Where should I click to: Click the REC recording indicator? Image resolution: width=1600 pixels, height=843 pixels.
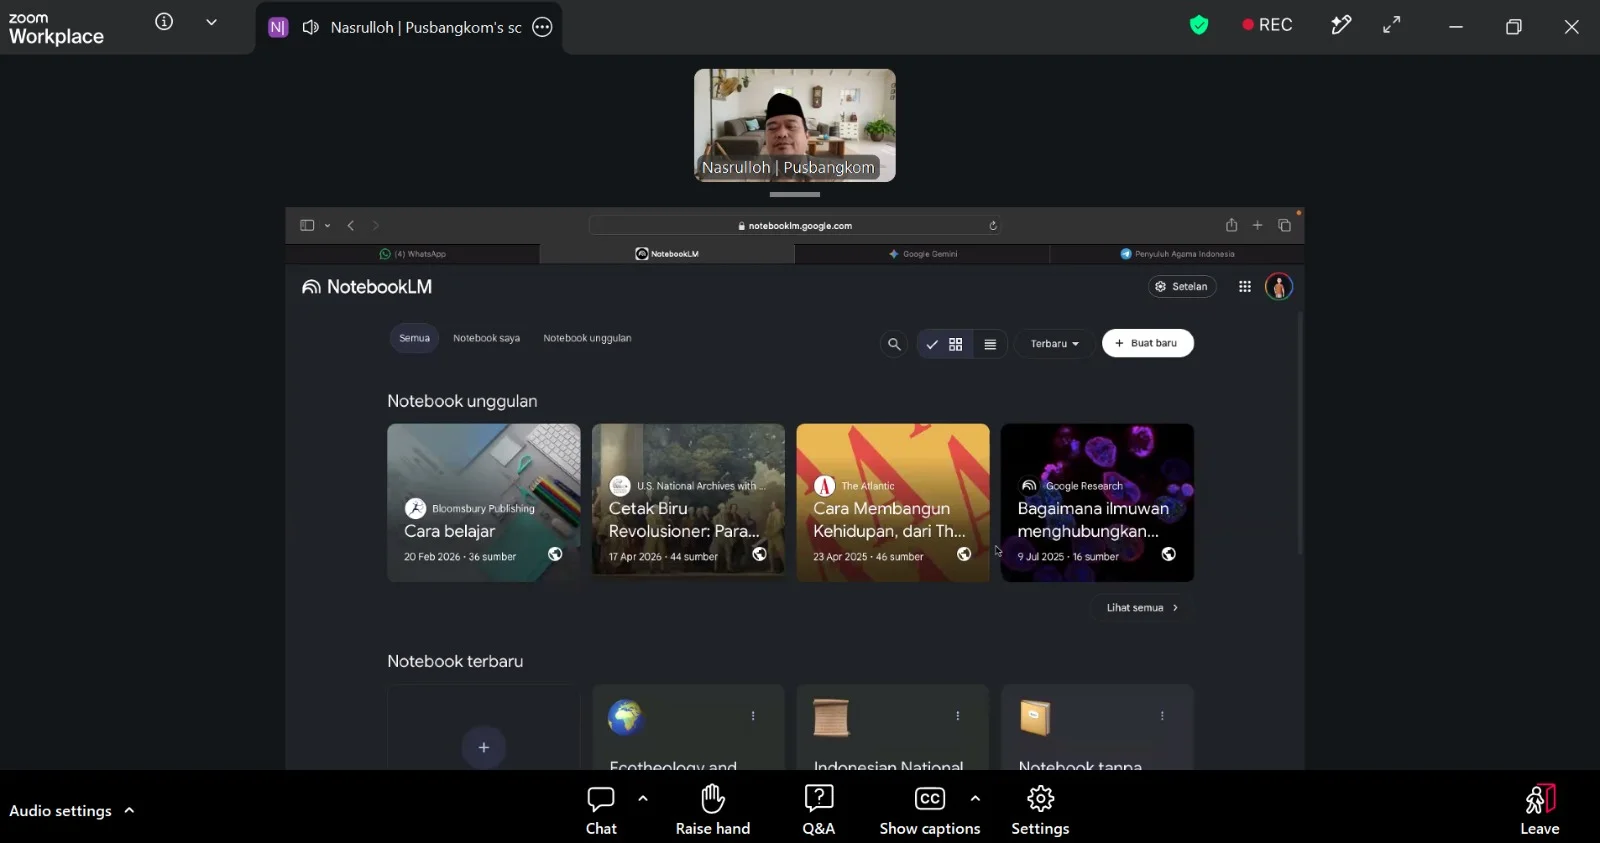1267,25
